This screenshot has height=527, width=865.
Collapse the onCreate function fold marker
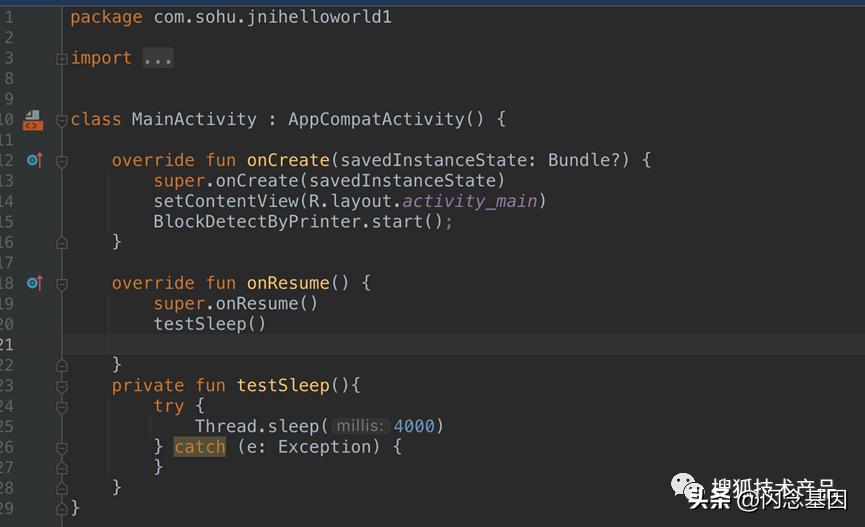[62, 161]
